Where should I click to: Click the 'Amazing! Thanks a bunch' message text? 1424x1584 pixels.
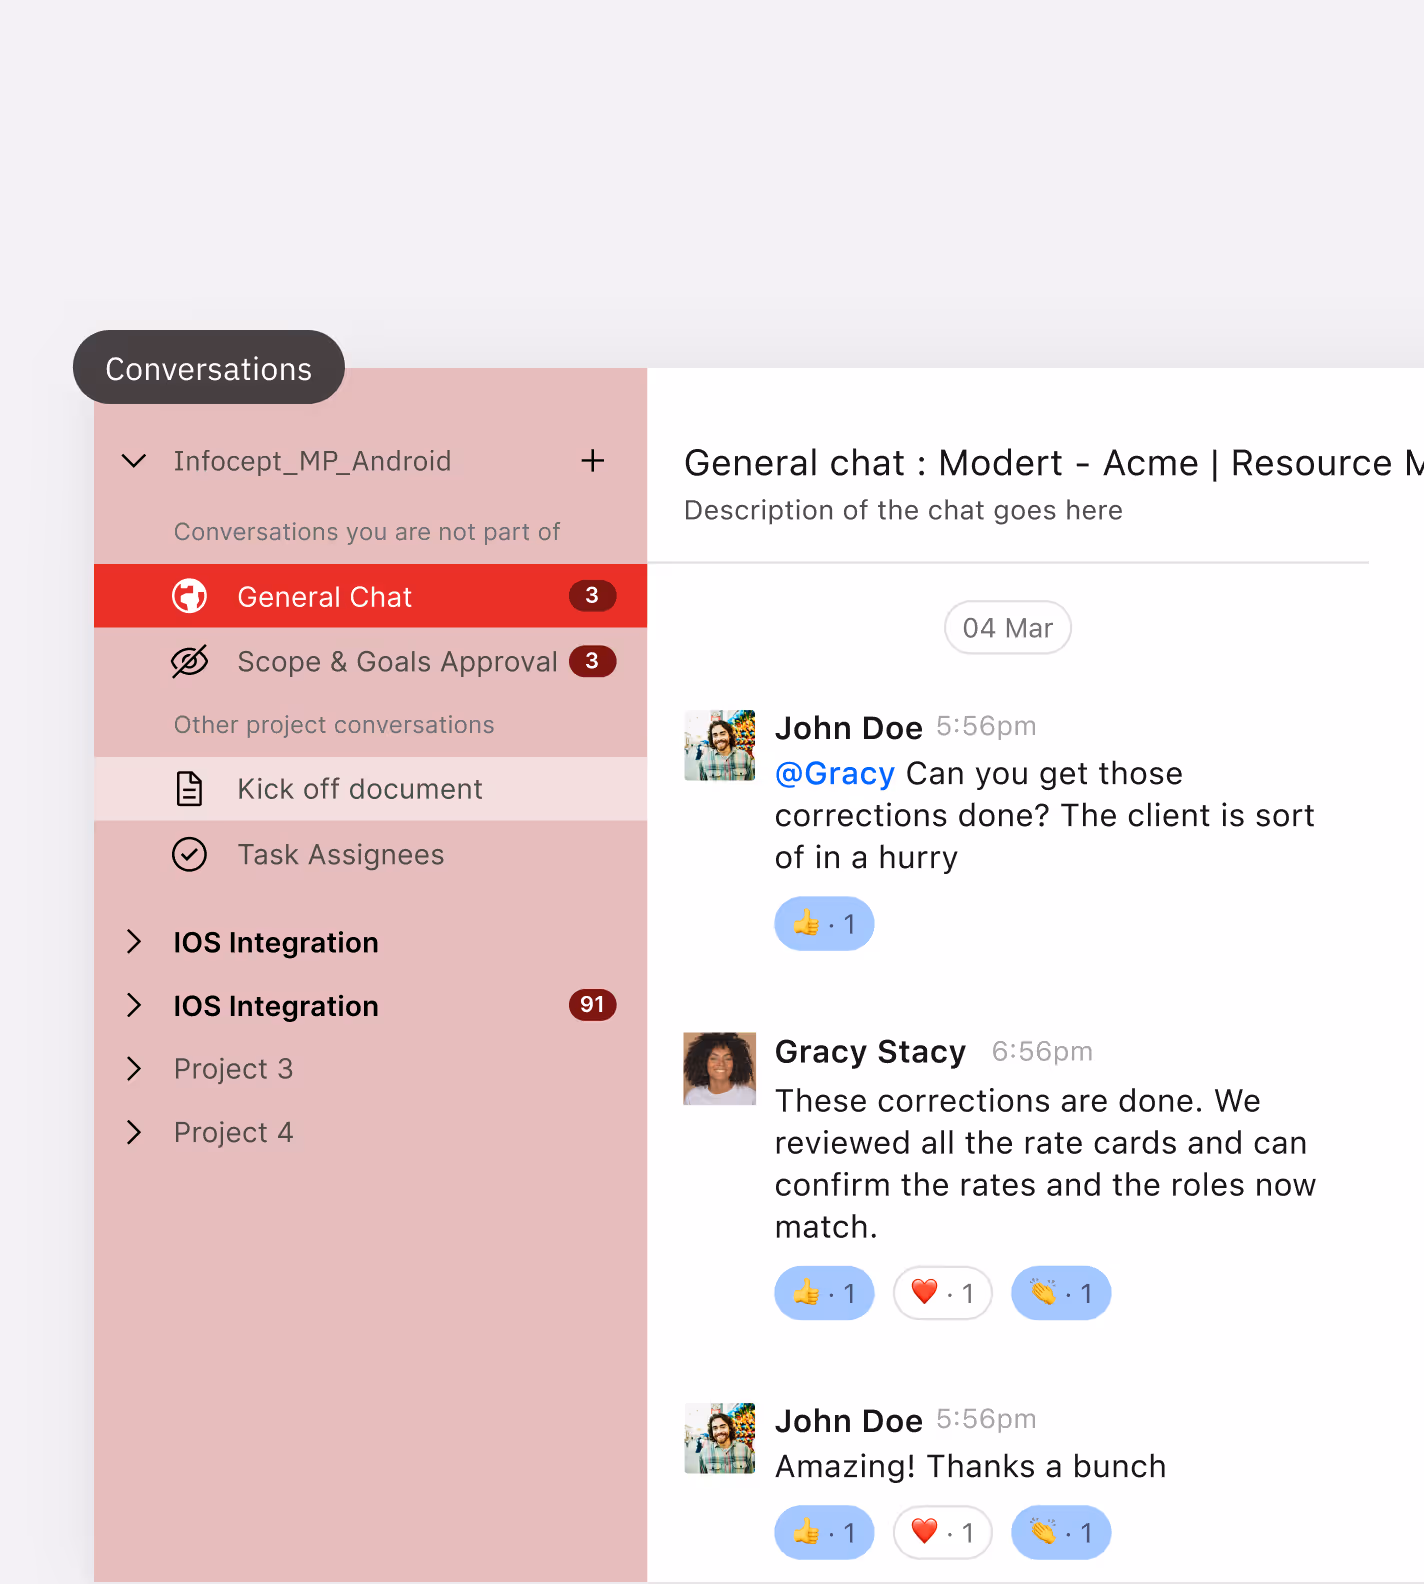click(x=970, y=1466)
